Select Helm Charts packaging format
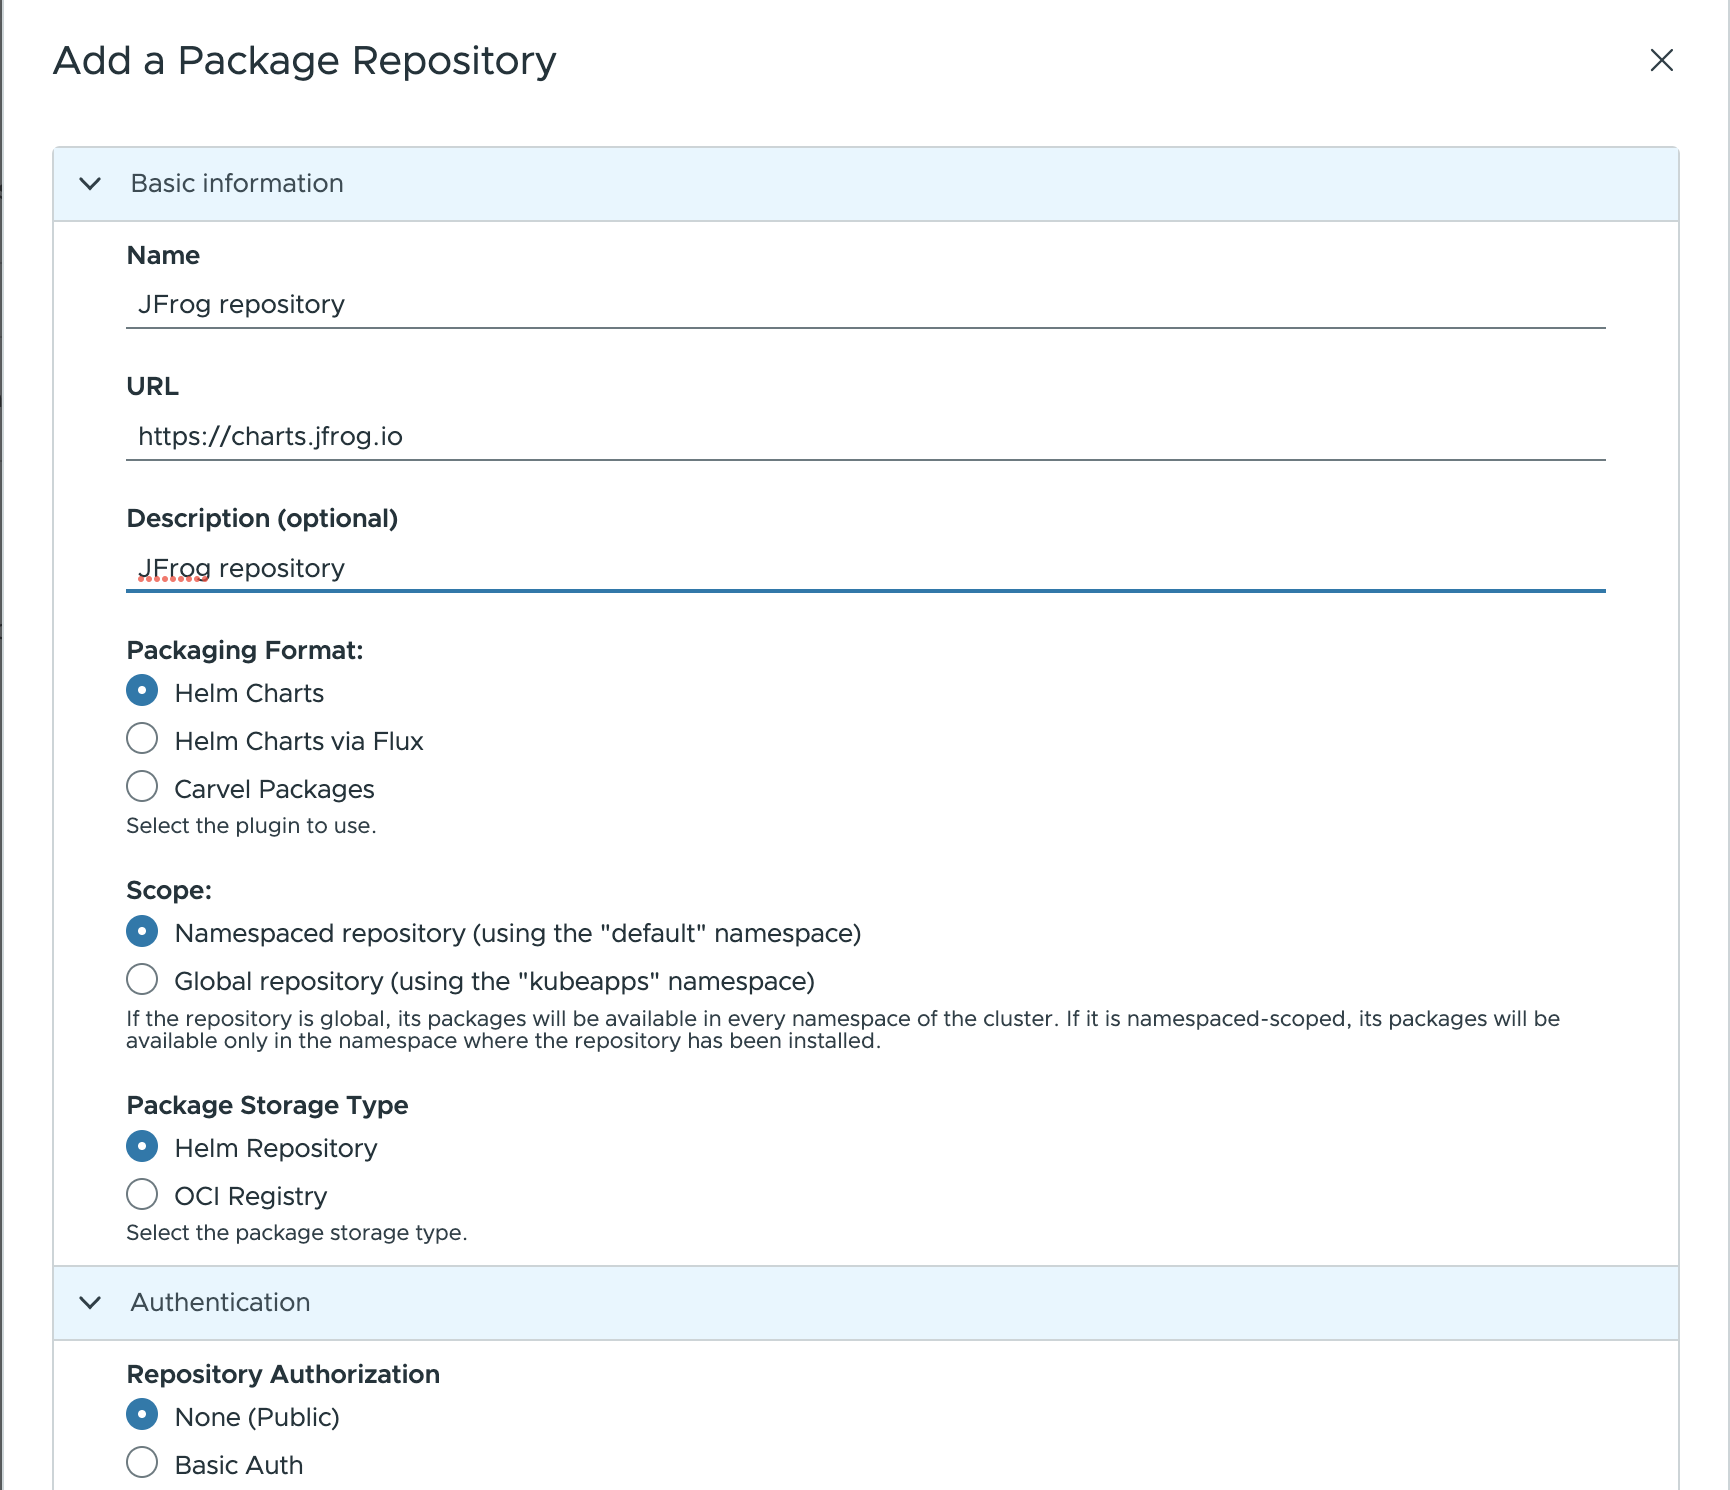 (142, 690)
